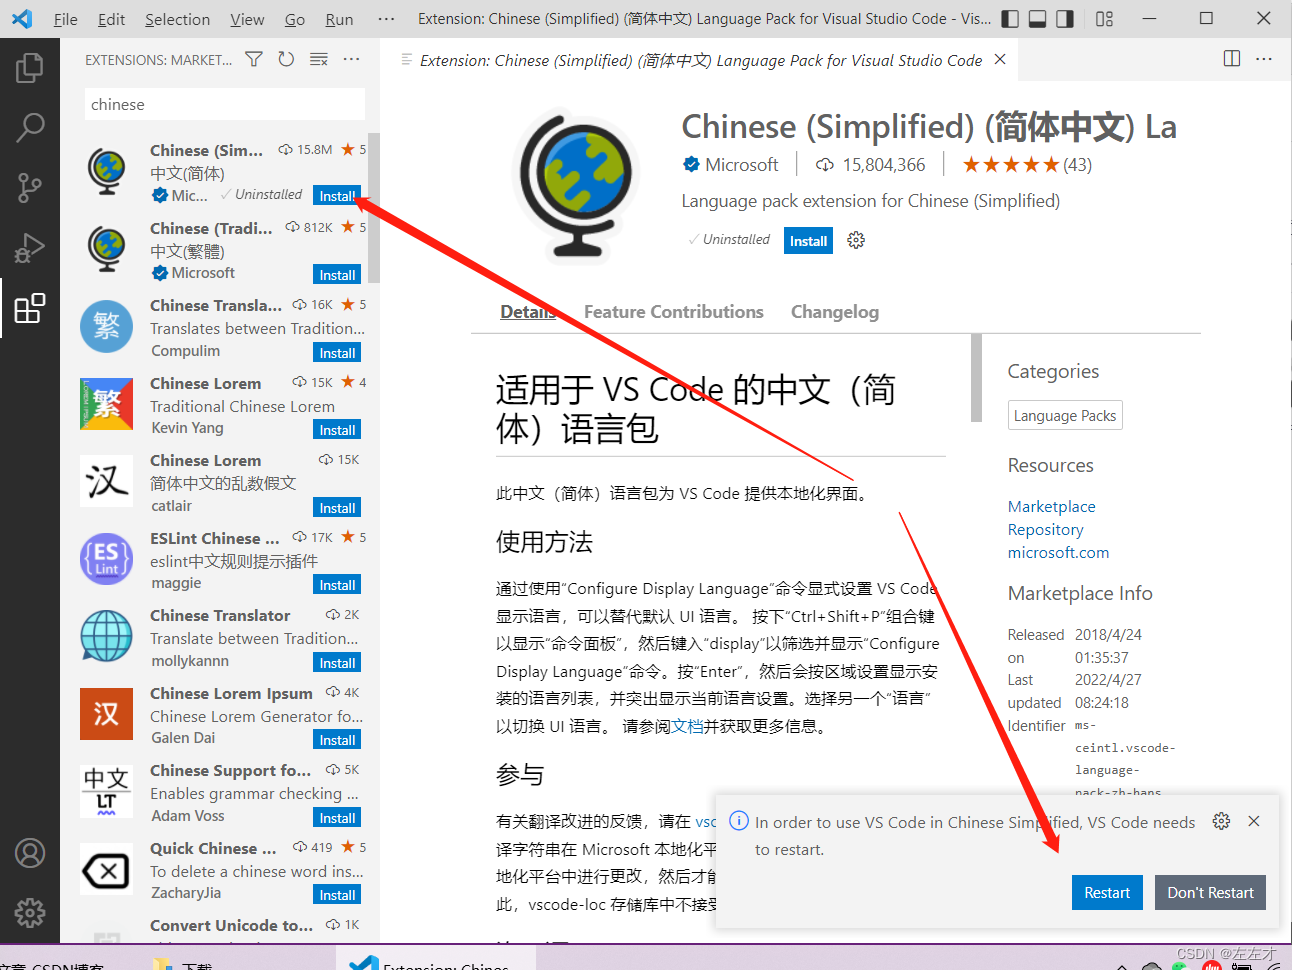The width and height of the screenshot is (1292, 970).
Task: Open the Go menu
Action: (x=295, y=19)
